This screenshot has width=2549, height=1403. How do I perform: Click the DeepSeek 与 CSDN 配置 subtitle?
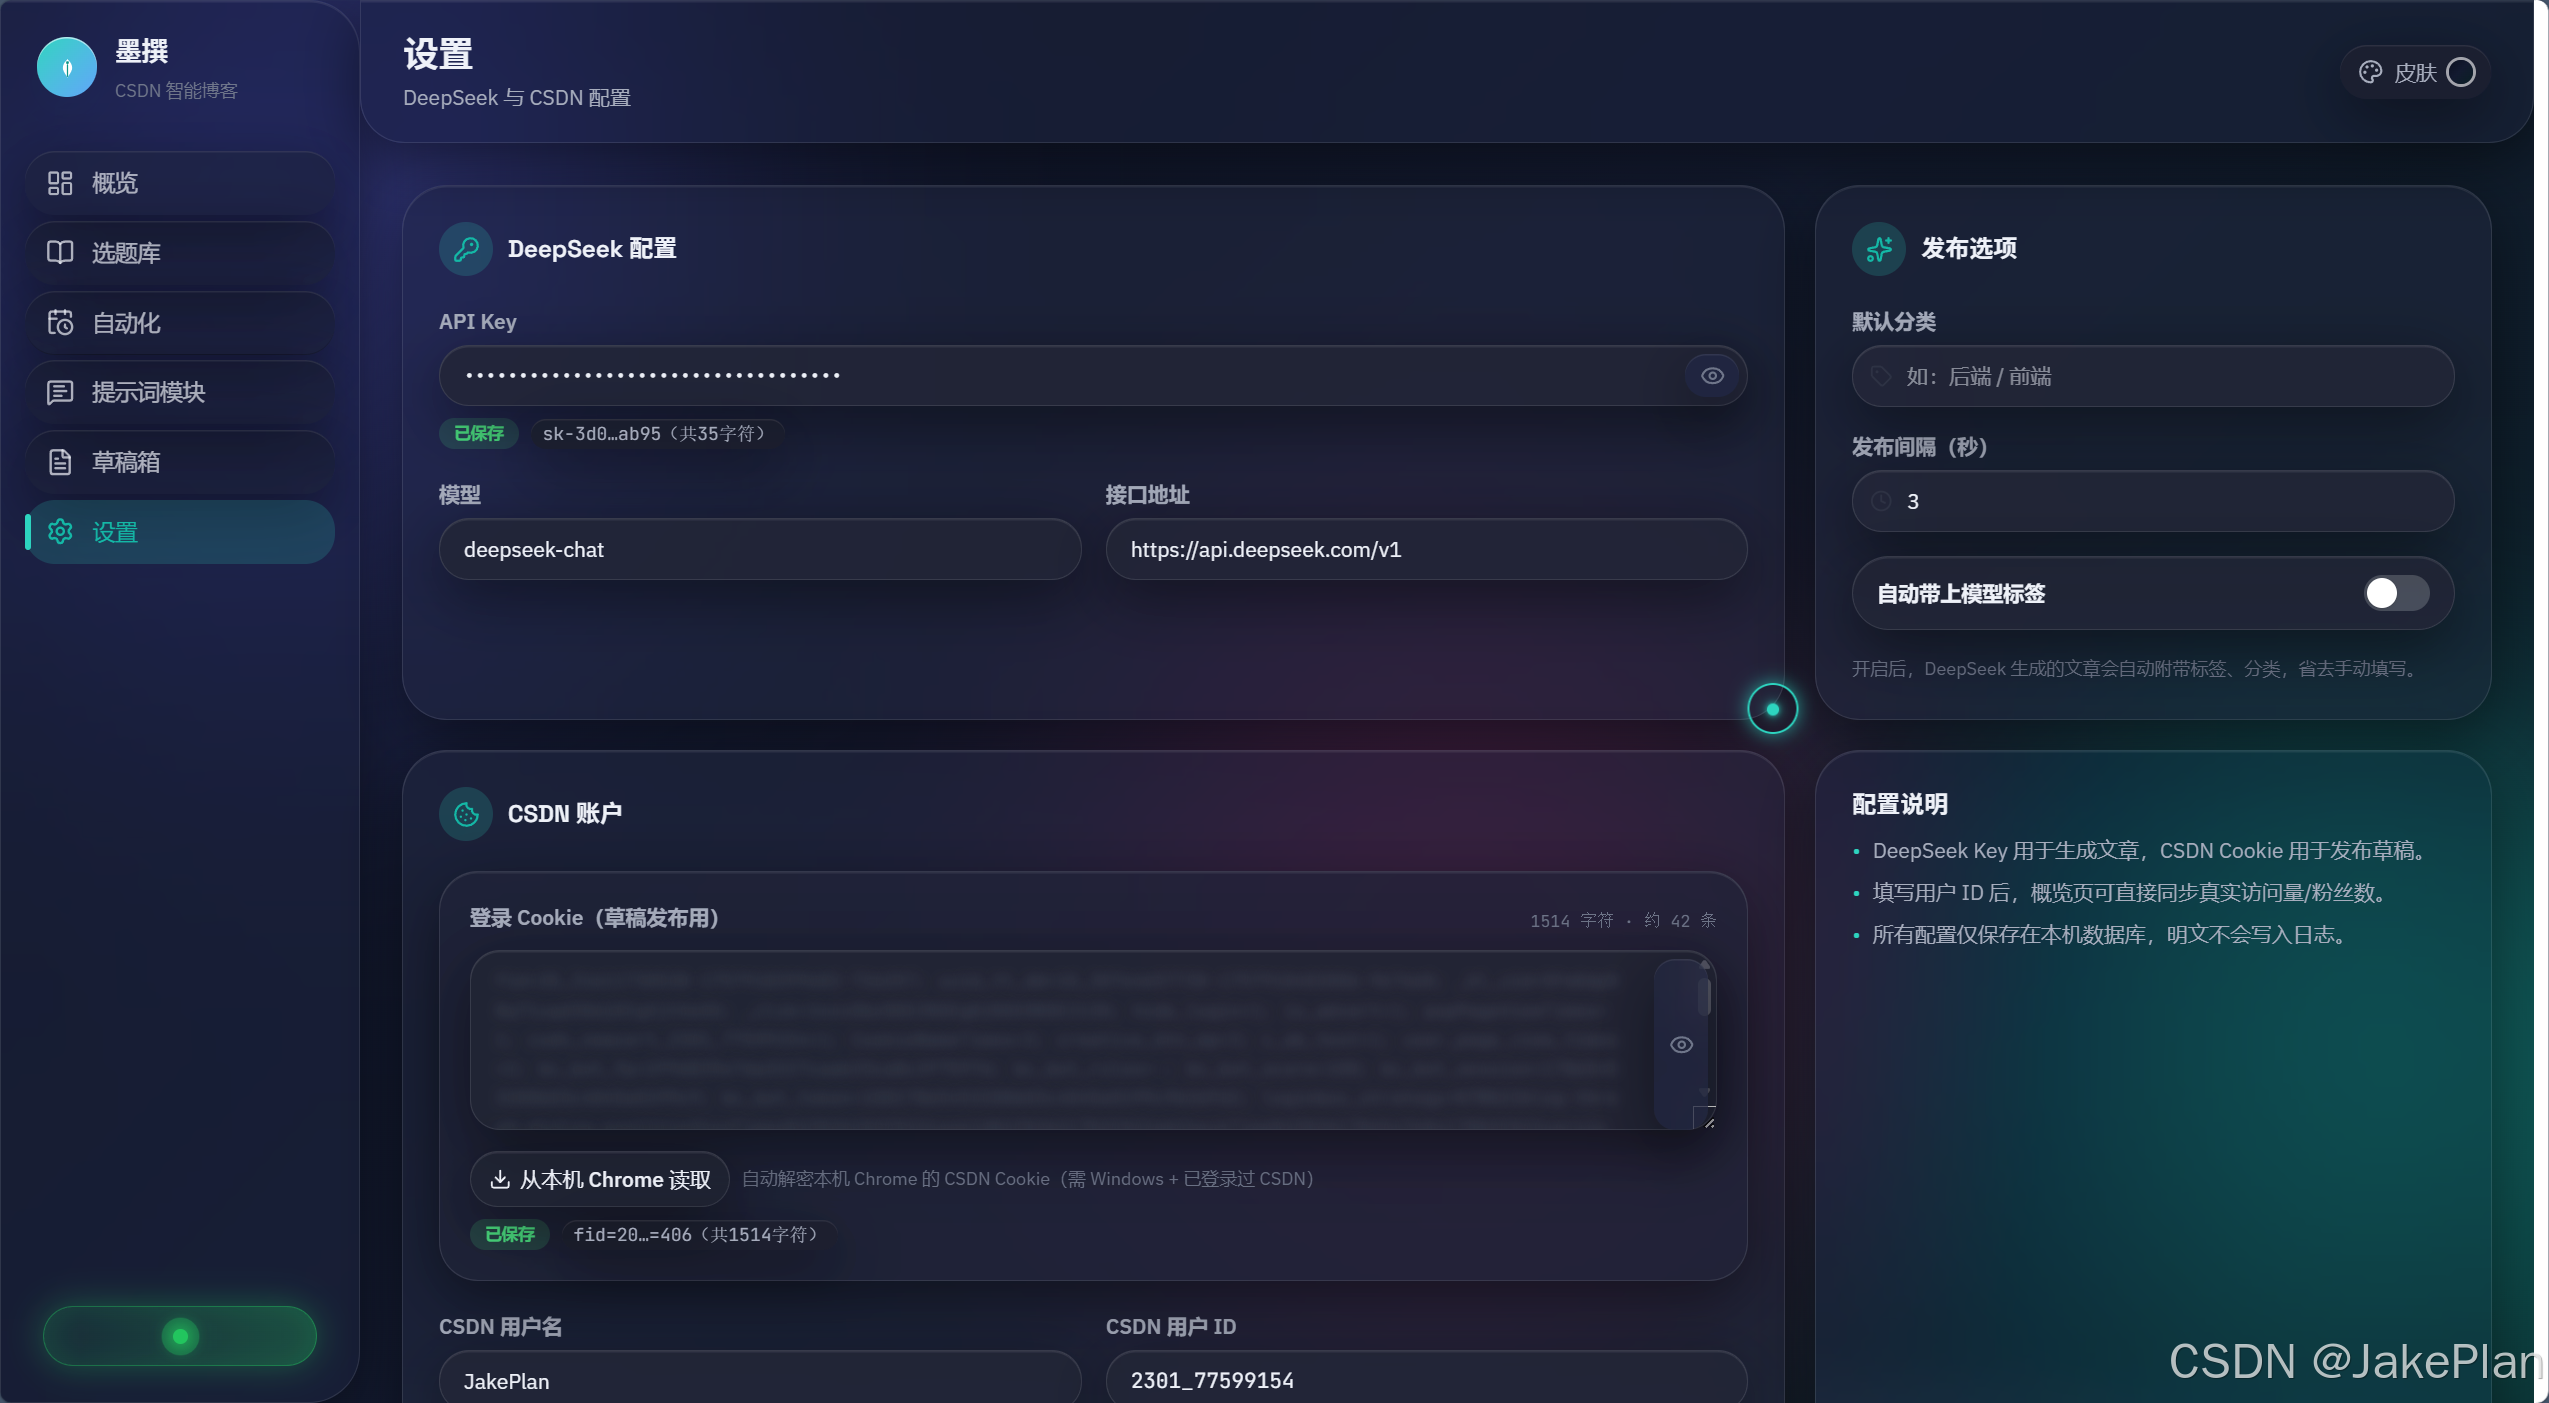click(517, 98)
